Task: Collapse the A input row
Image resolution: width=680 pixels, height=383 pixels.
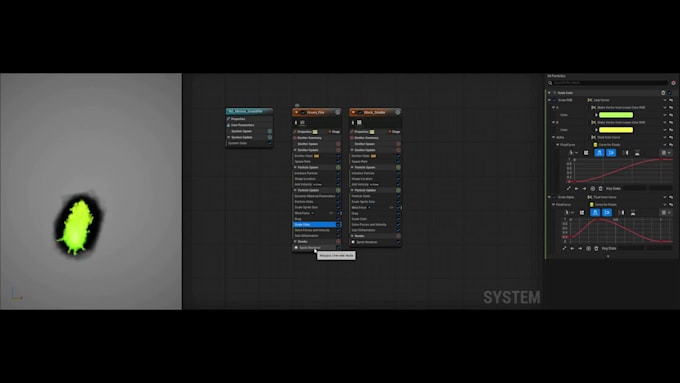Action: [553, 108]
